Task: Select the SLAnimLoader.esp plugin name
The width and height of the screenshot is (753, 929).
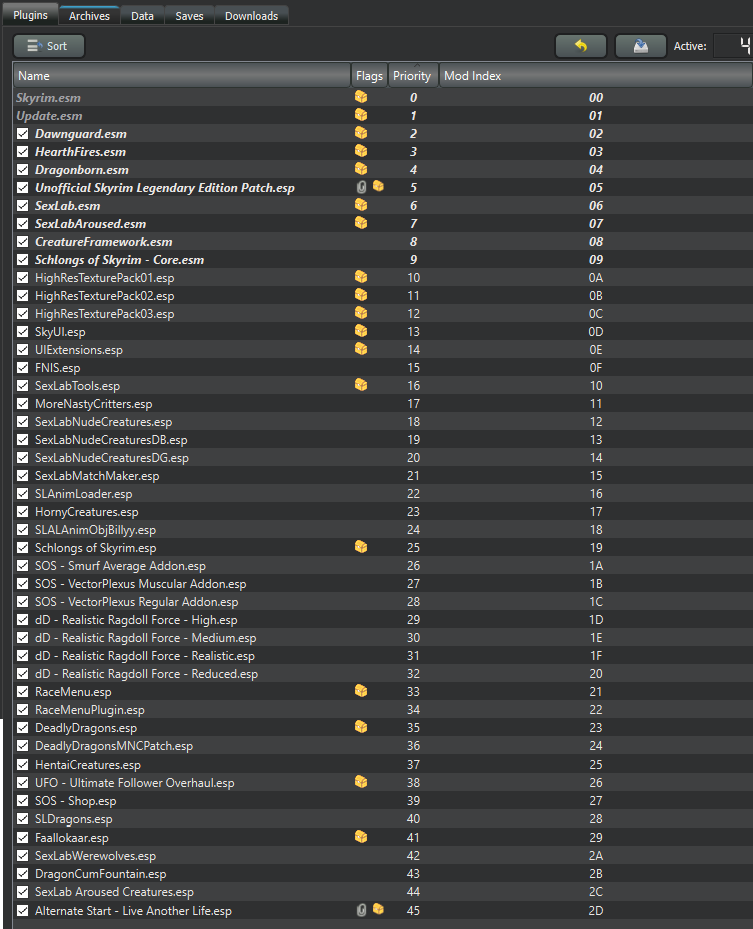Action: click(84, 494)
